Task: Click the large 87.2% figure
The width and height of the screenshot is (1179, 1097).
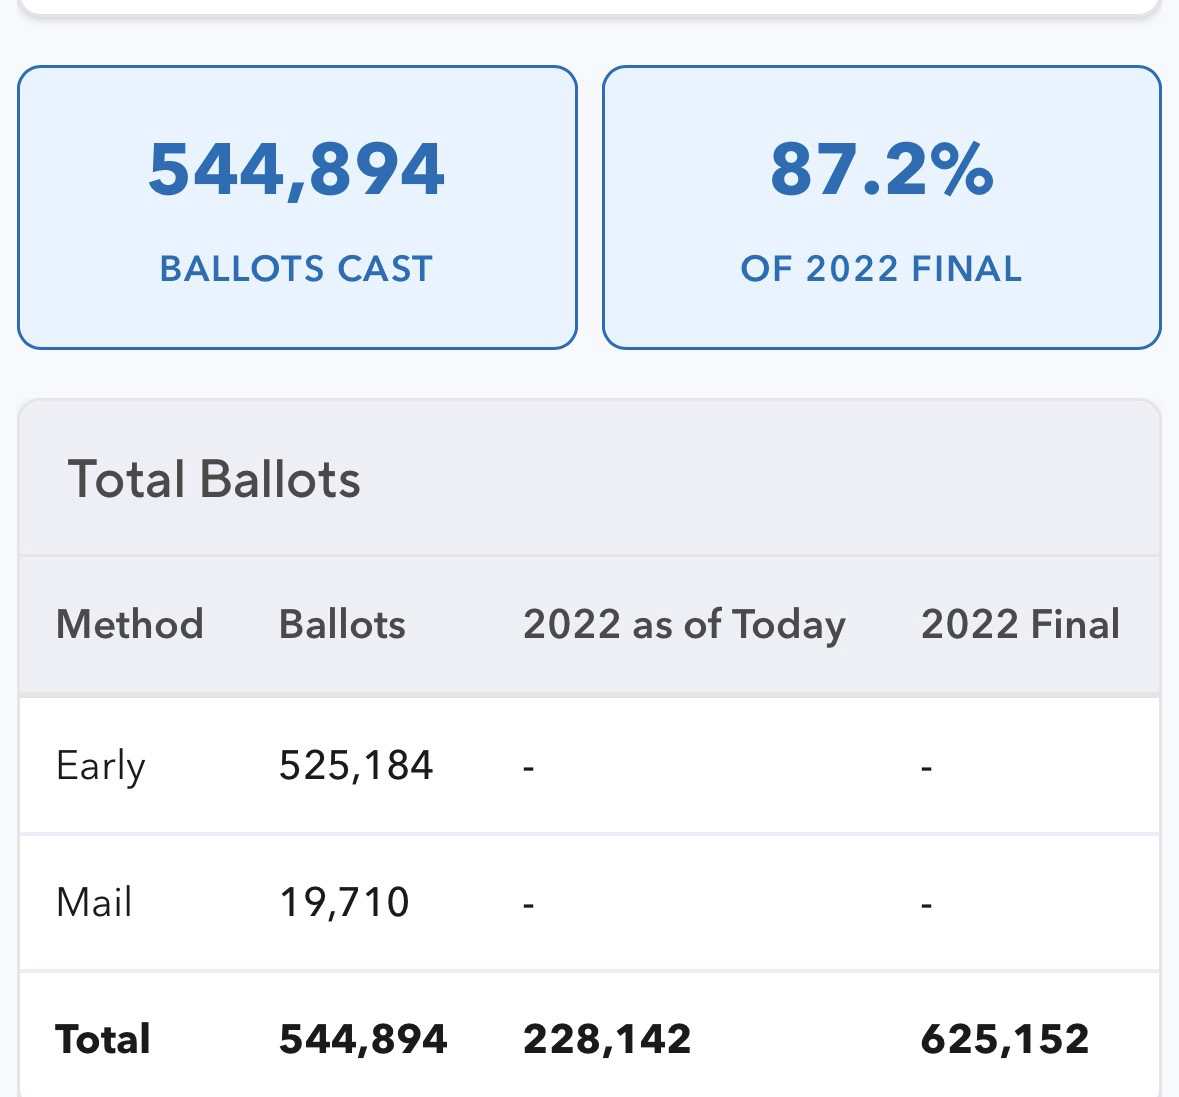Action: [881, 170]
